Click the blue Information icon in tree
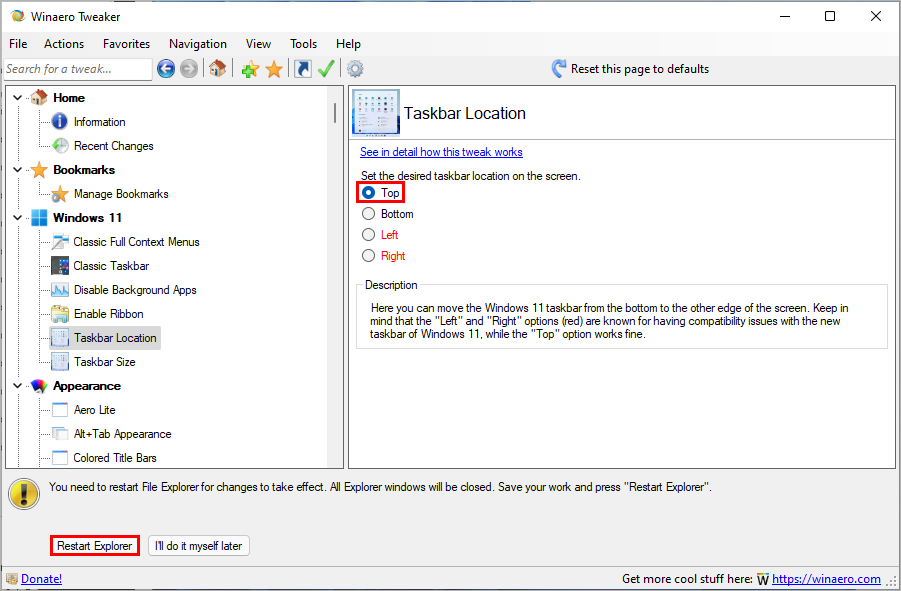Viewport: 901px width, 591px height. (x=60, y=122)
